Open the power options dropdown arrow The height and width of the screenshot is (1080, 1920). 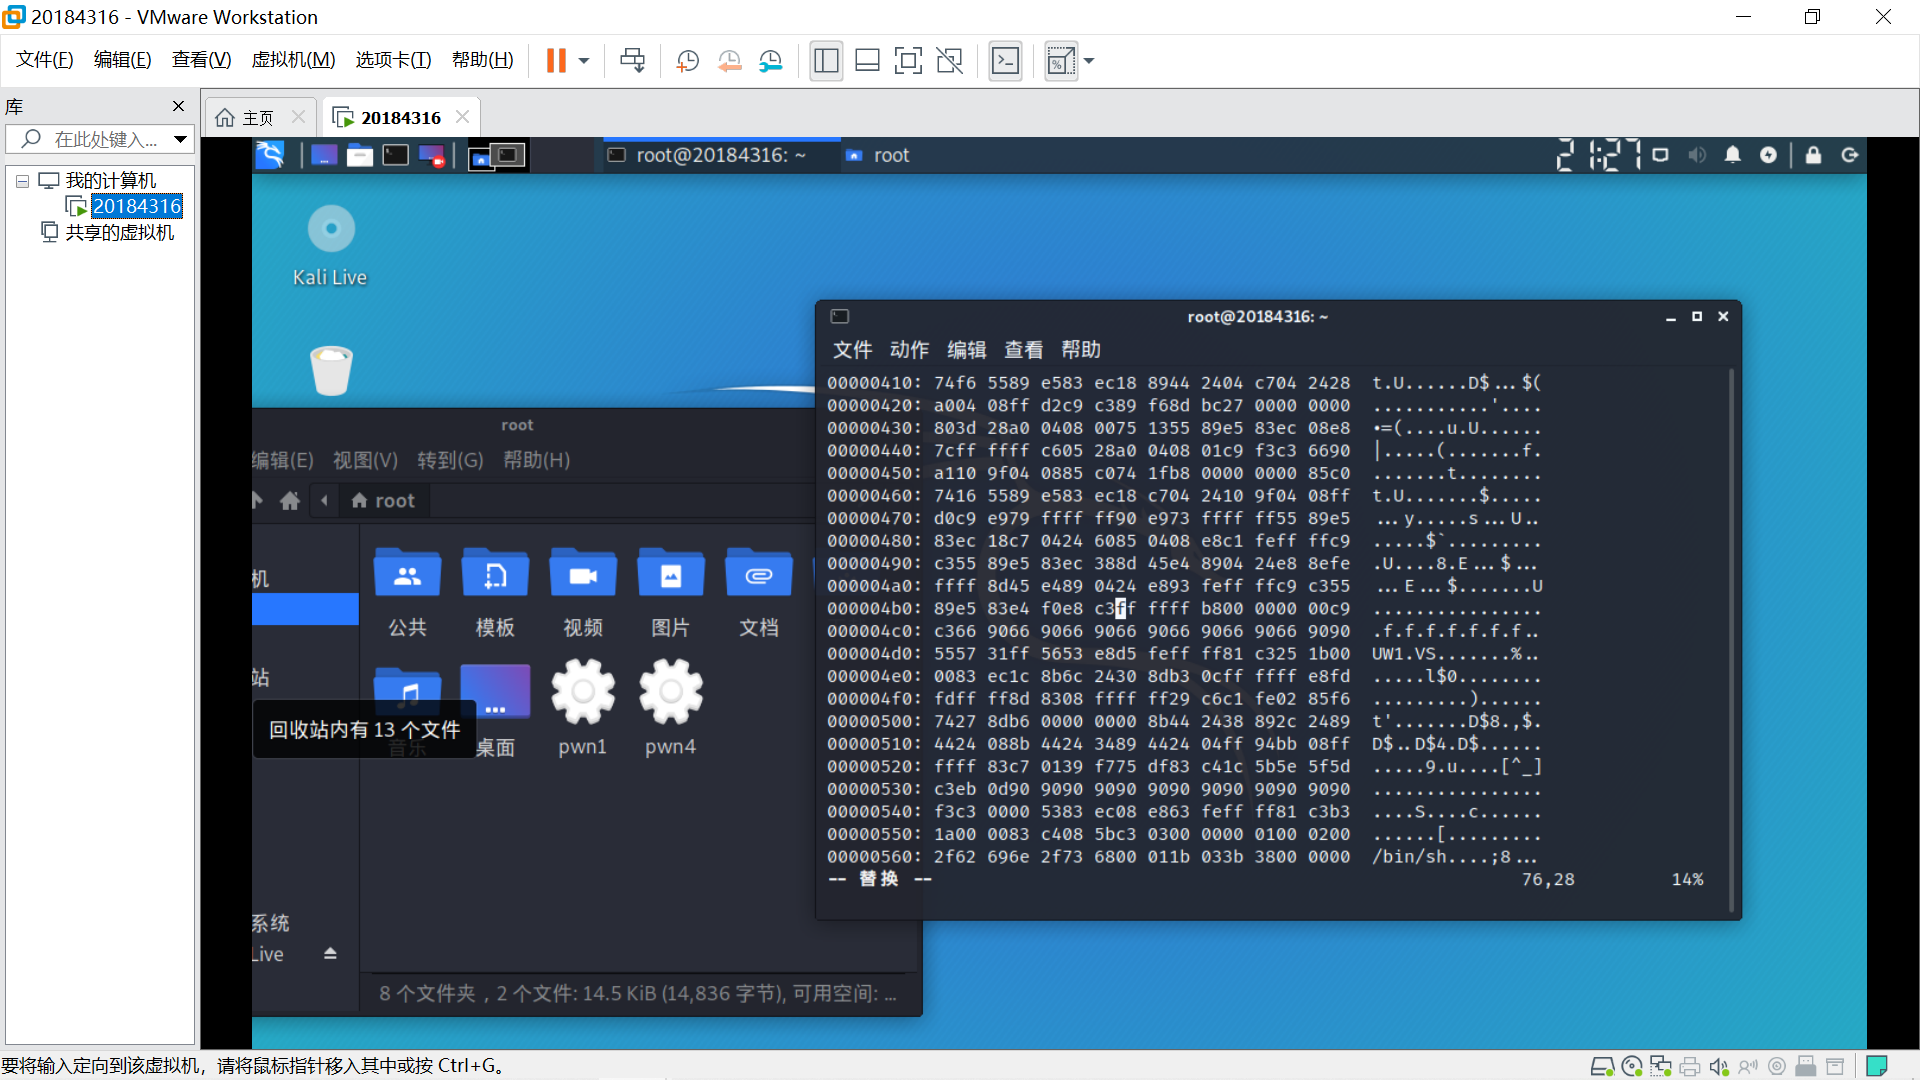coord(584,61)
